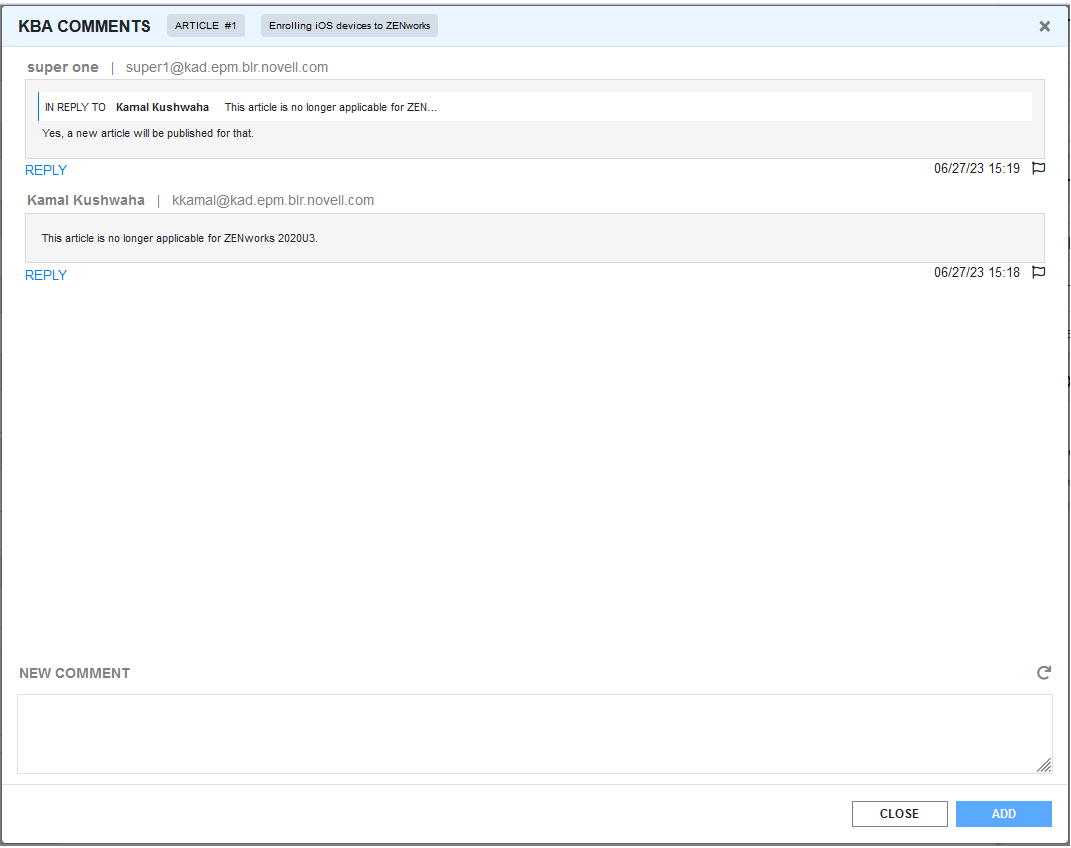Screen dimensions: 1071x848
Task: Click author name 'Kamal Kushwaha' heading
Action: (86, 200)
